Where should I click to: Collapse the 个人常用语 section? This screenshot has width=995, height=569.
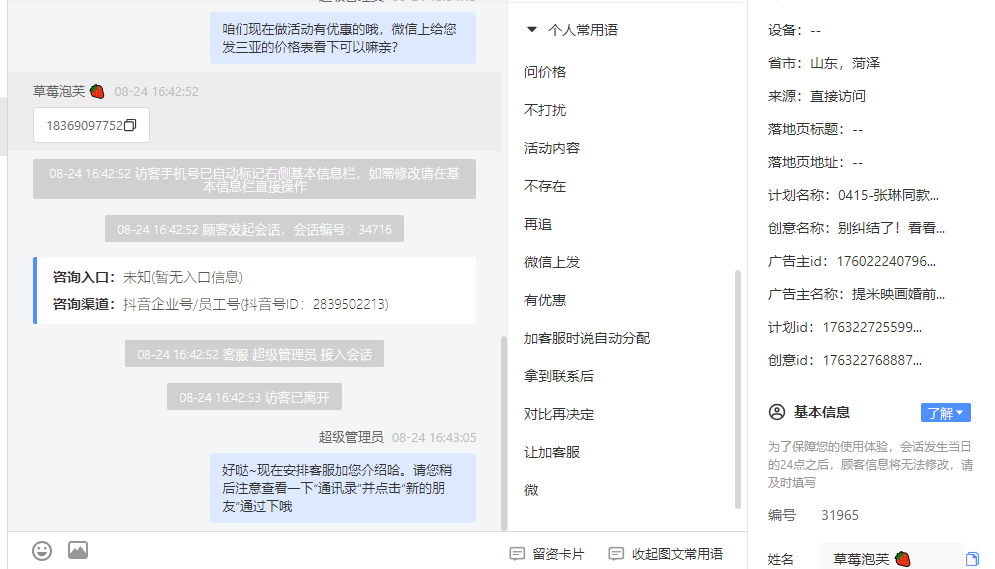[532, 29]
